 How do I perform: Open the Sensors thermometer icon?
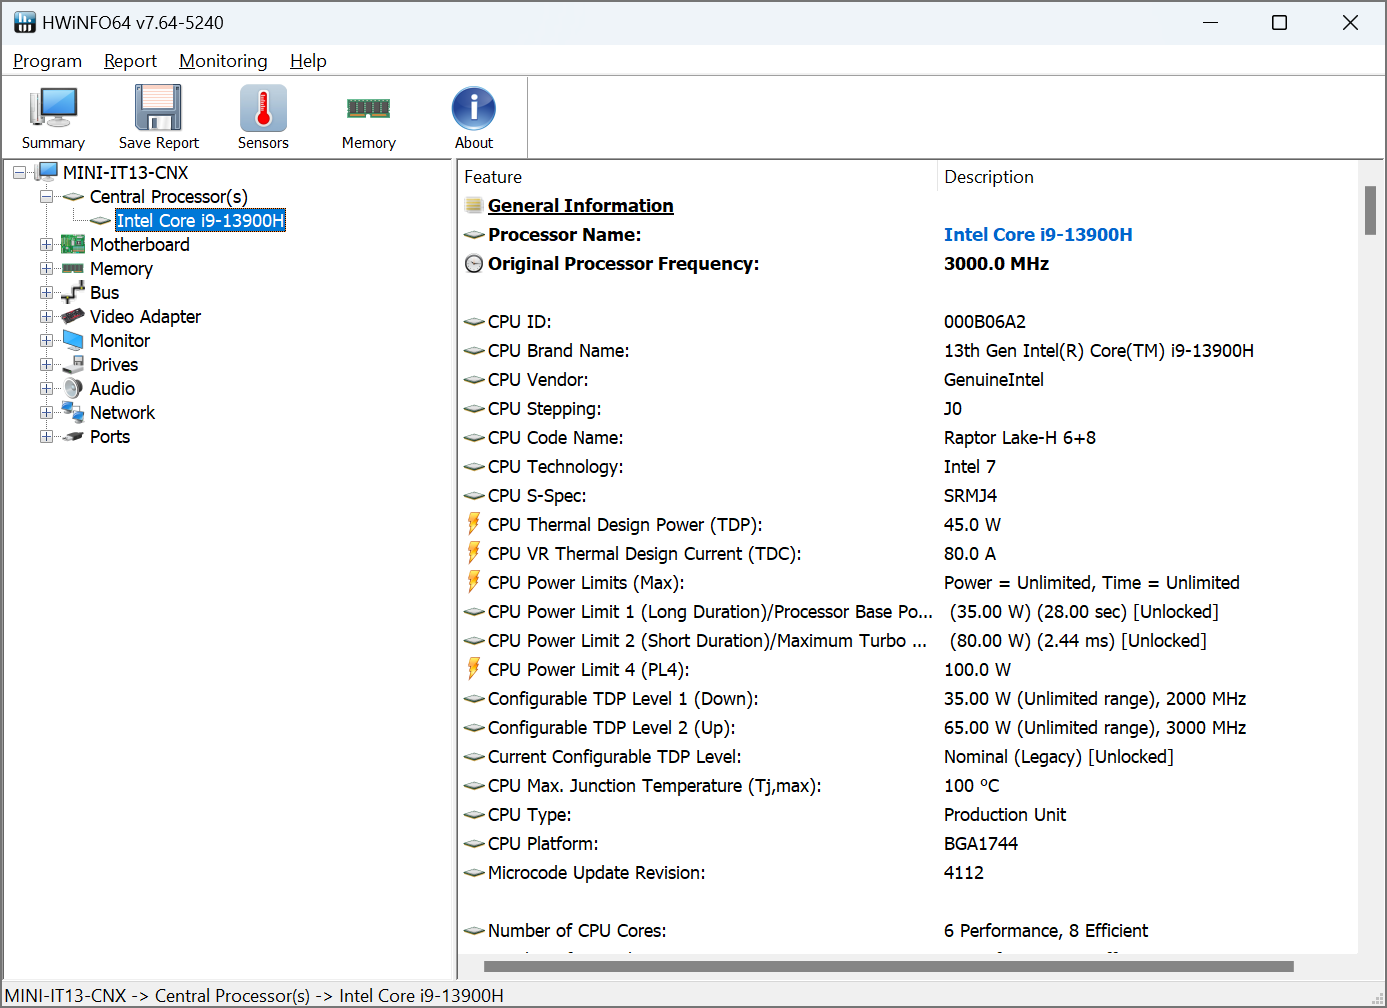[x=263, y=108]
